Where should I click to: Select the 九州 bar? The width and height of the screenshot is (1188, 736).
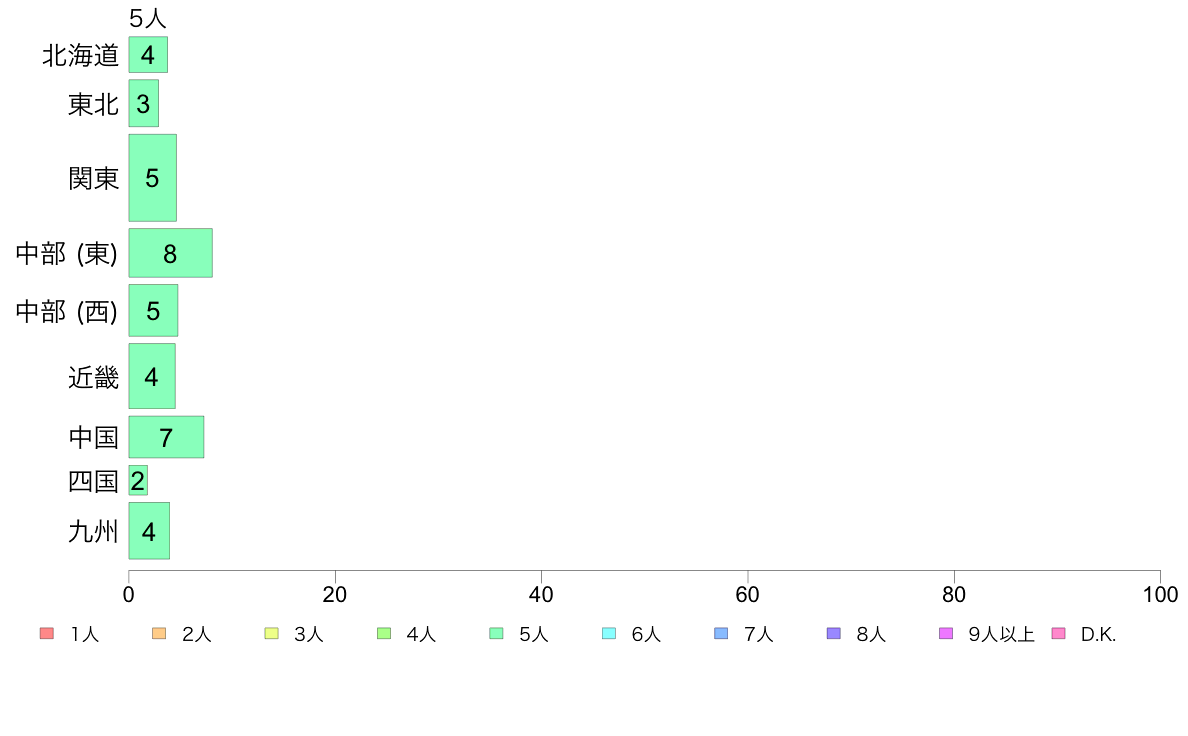pyautogui.click(x=149, y=531)
